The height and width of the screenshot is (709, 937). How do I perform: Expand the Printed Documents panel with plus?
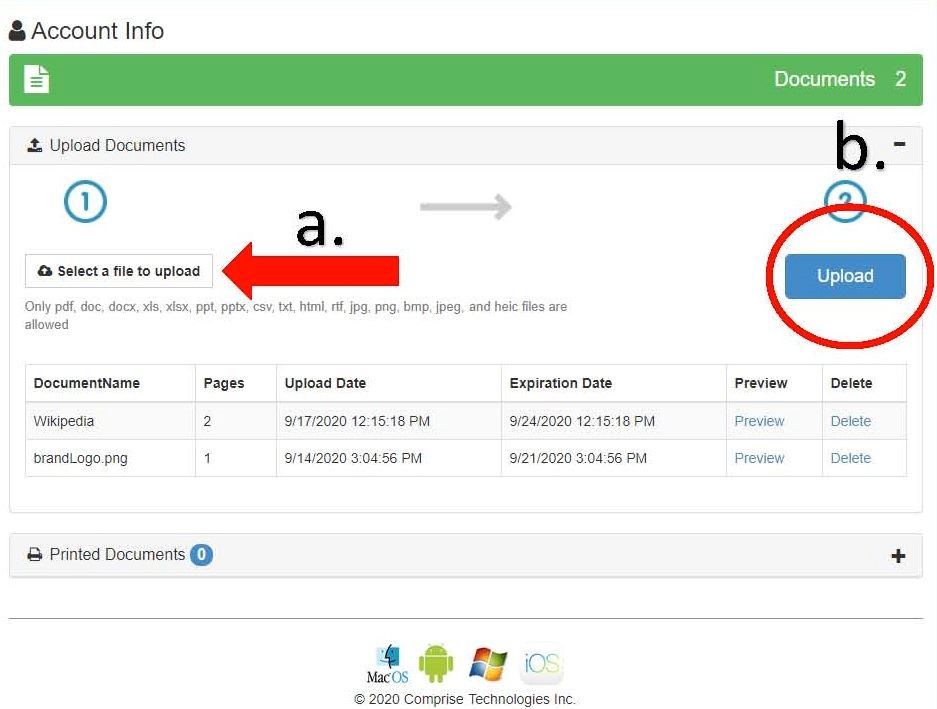coord(898,556)
